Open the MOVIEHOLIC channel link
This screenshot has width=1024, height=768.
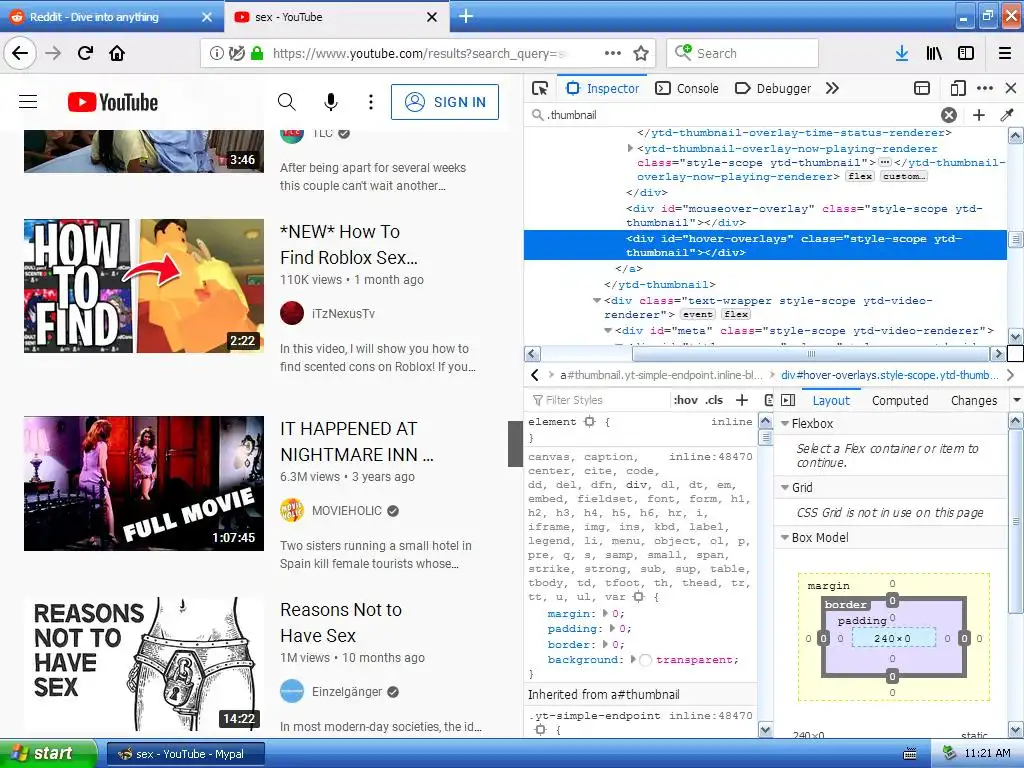coord(347,511)
